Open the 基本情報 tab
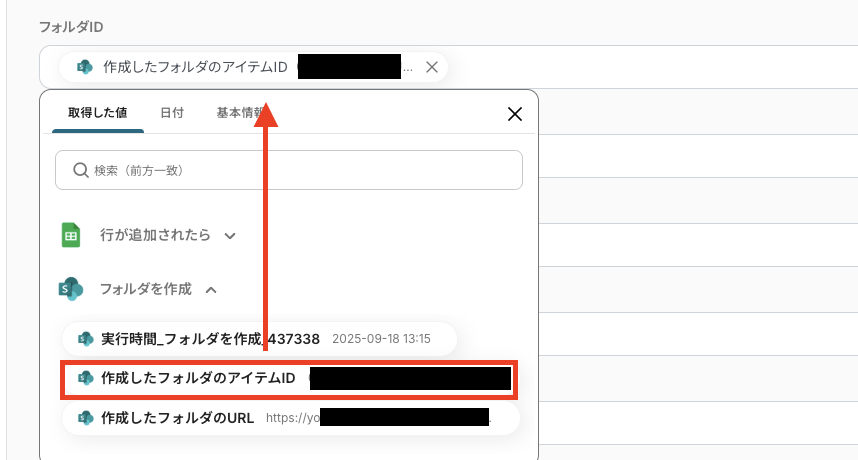 point(240,113)
